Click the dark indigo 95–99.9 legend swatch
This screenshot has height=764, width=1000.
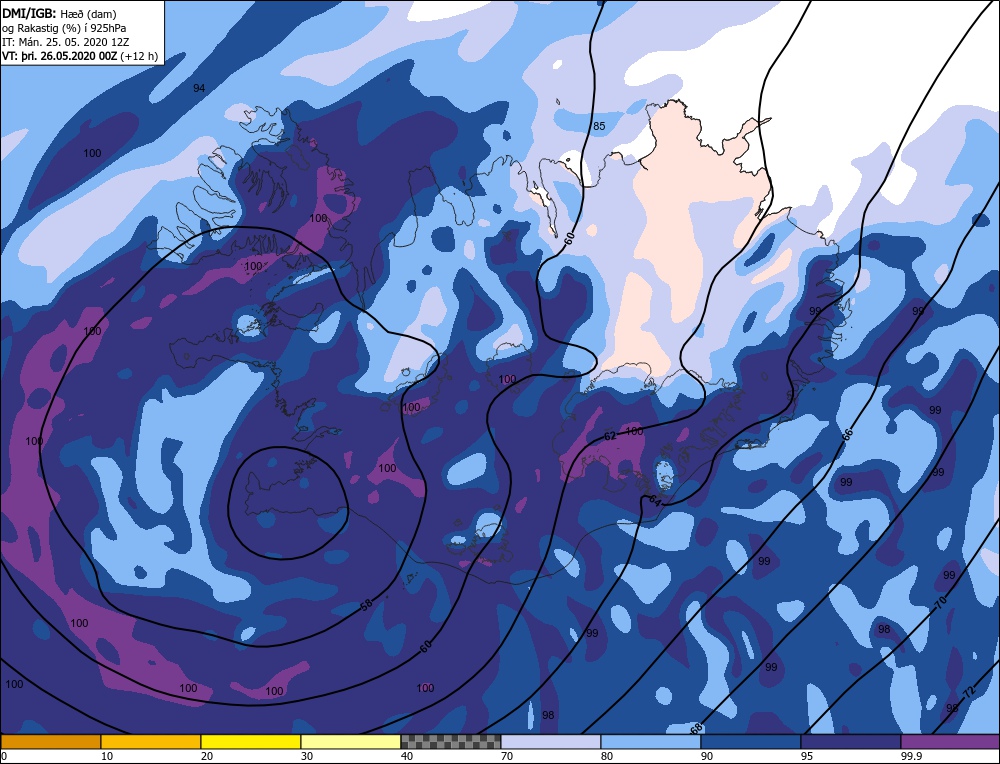pyautogui.click(x=851, y=742)
